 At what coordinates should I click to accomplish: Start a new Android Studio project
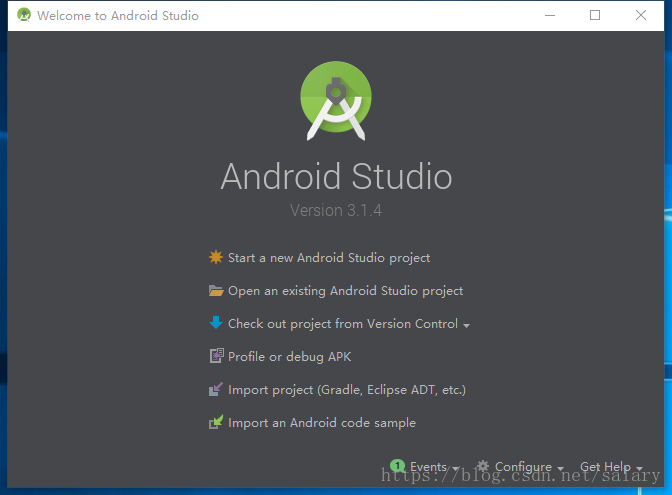329,258
